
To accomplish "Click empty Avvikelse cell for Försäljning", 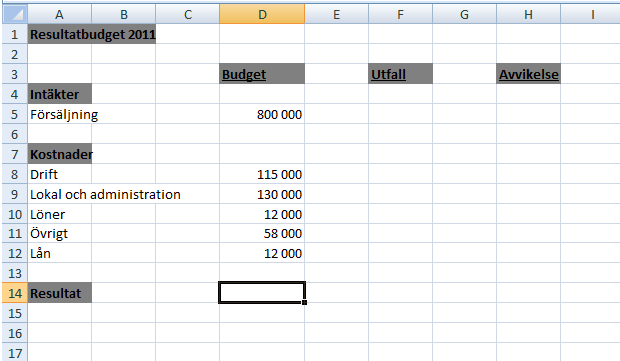I will pyautogui.click(x=529, y=114).
